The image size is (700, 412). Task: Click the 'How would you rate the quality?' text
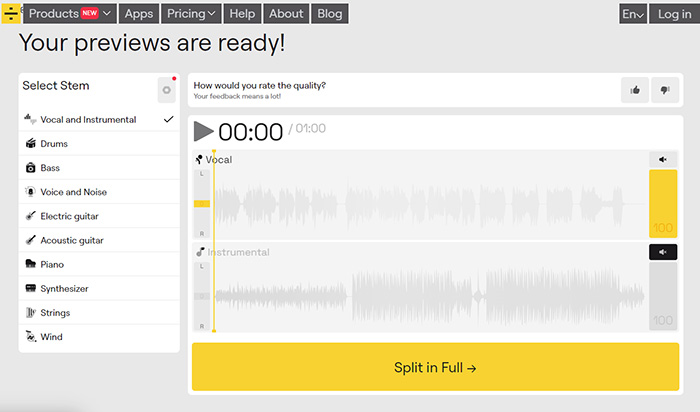259,85
